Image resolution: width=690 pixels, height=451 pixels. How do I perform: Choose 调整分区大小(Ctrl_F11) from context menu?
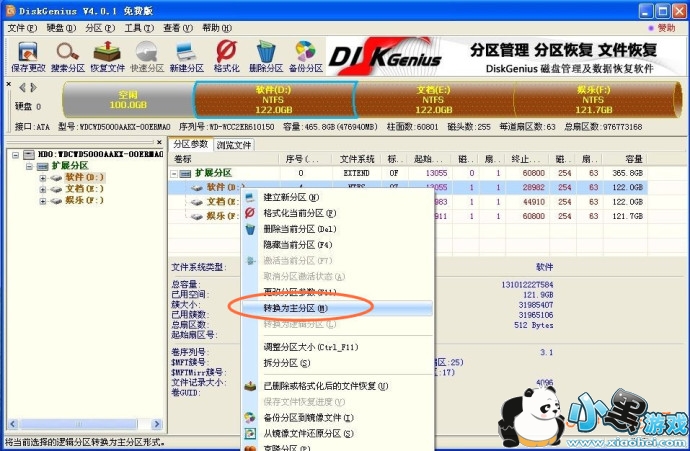tap(338, 347)
